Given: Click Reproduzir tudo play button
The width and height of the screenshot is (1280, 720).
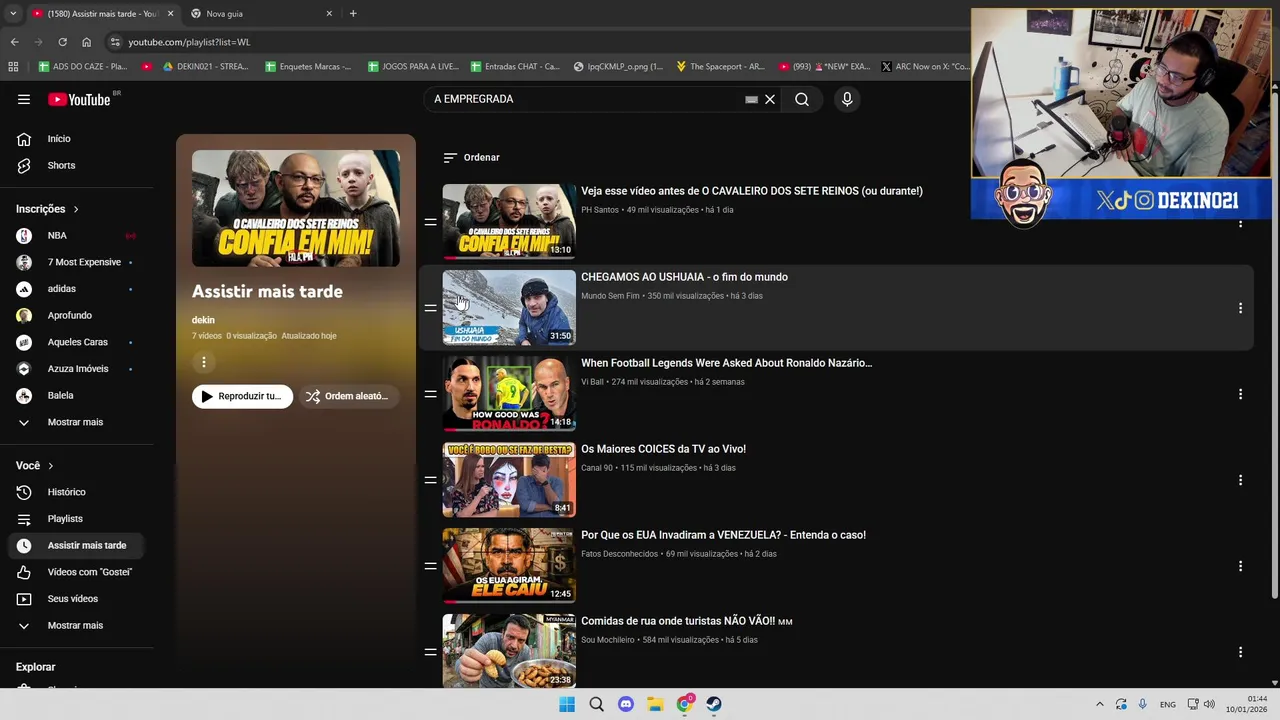Looking at the screenshot, I should coord(243,396).
